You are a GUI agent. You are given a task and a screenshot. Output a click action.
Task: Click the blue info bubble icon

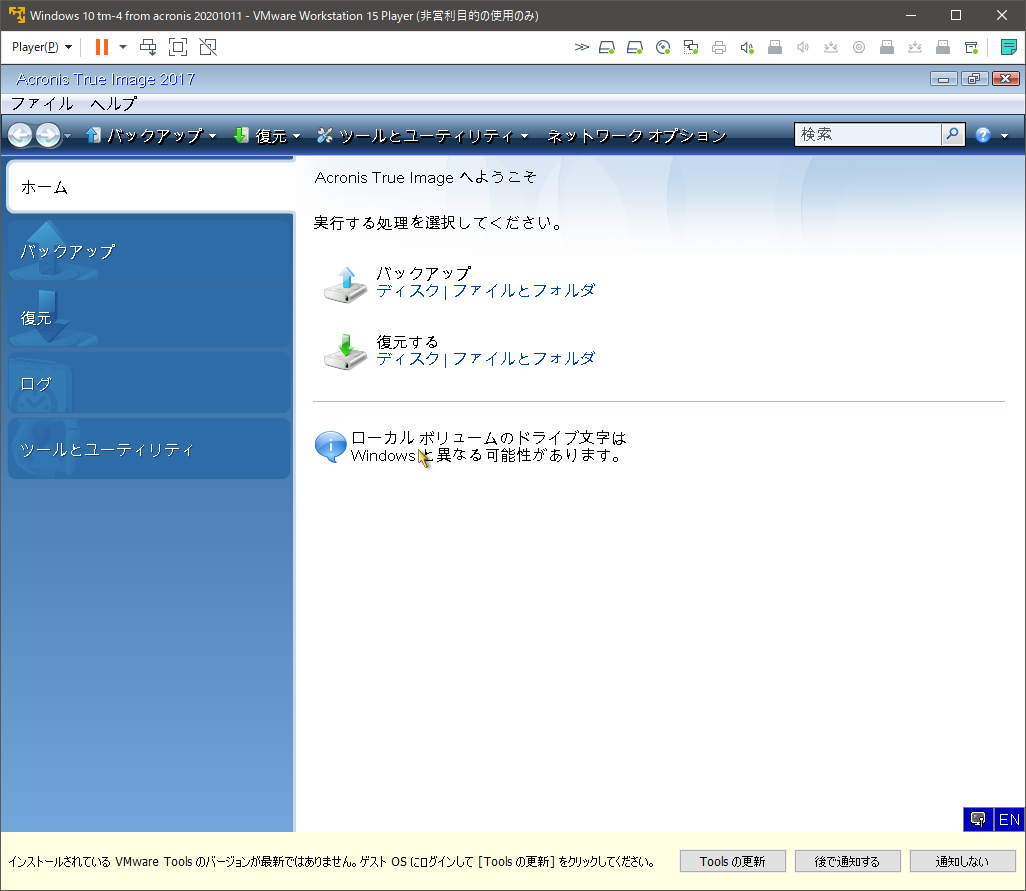(330, 446)
